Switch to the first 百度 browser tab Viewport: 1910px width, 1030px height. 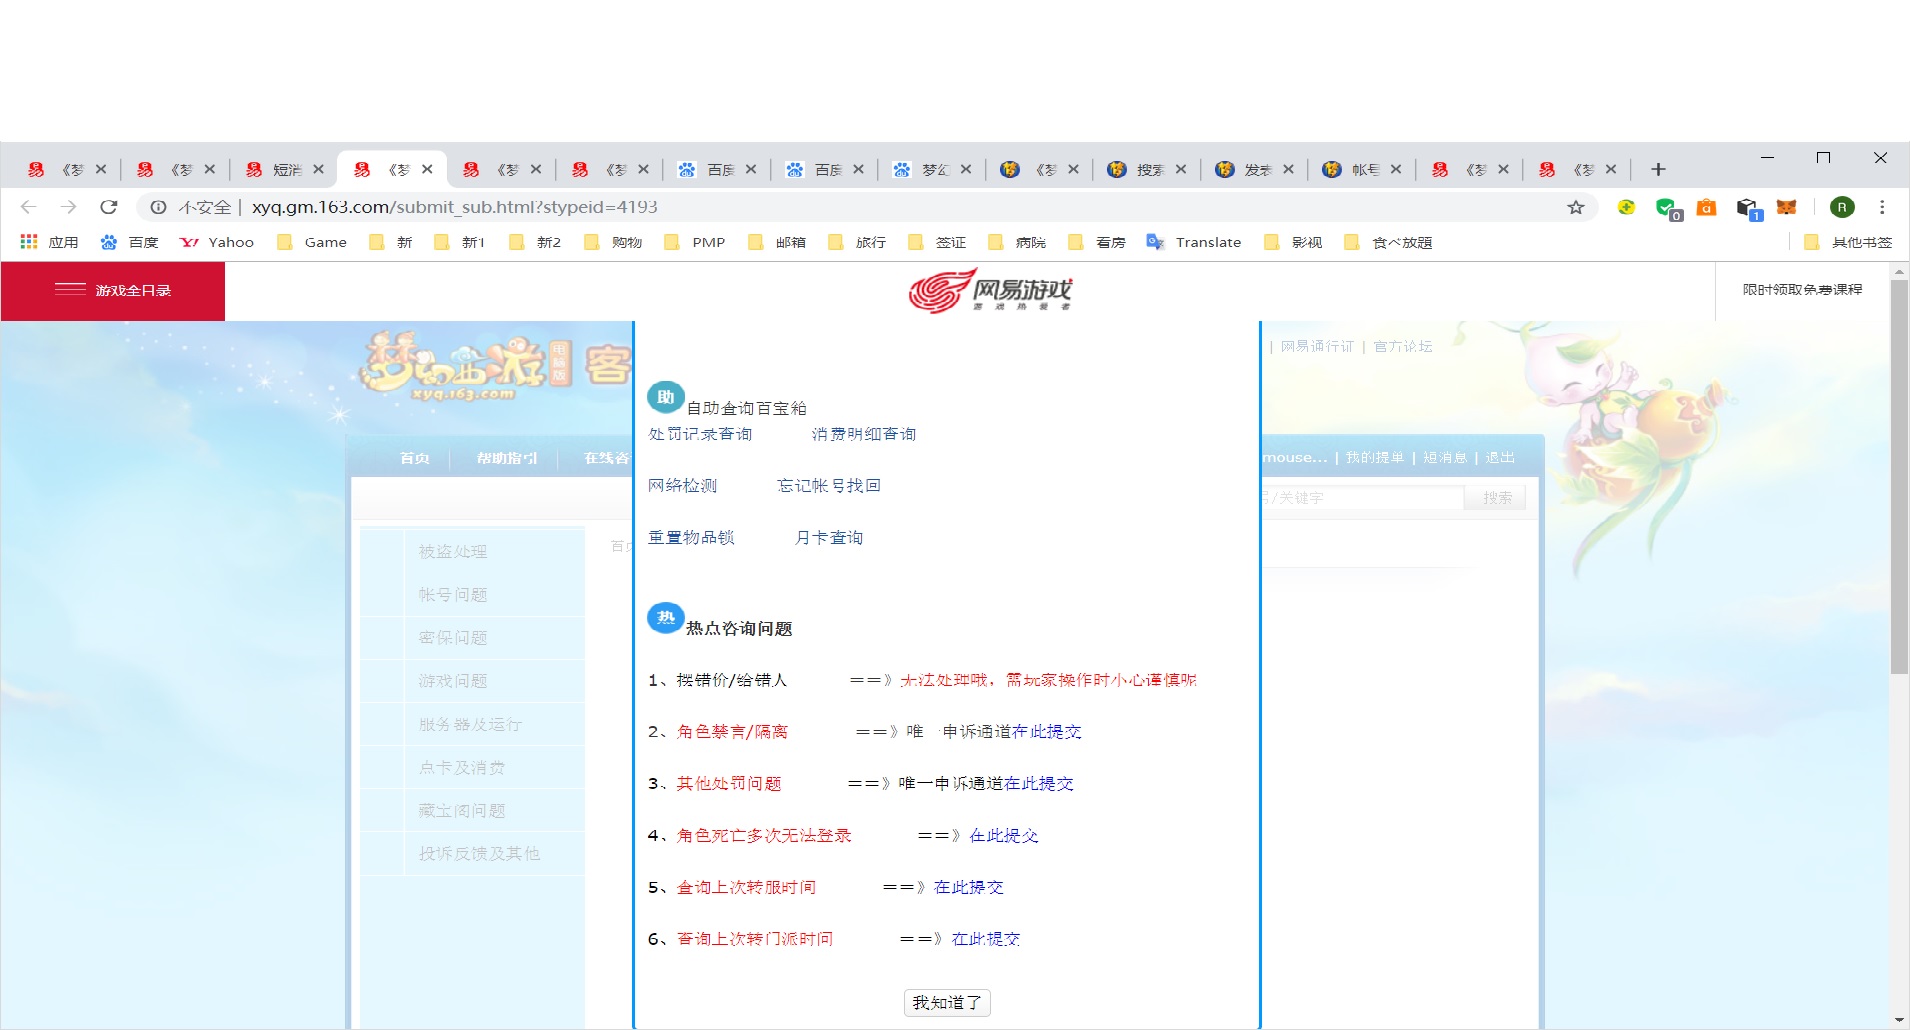[717, 169]
